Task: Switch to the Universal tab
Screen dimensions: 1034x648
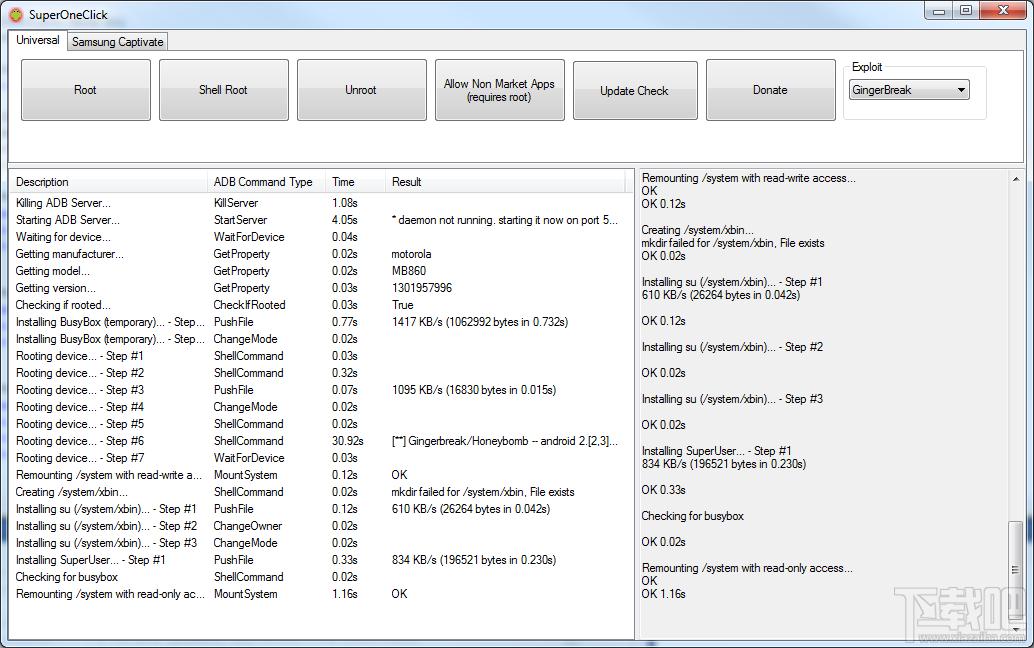Action: pyautogui.click(x=38, y=40)
